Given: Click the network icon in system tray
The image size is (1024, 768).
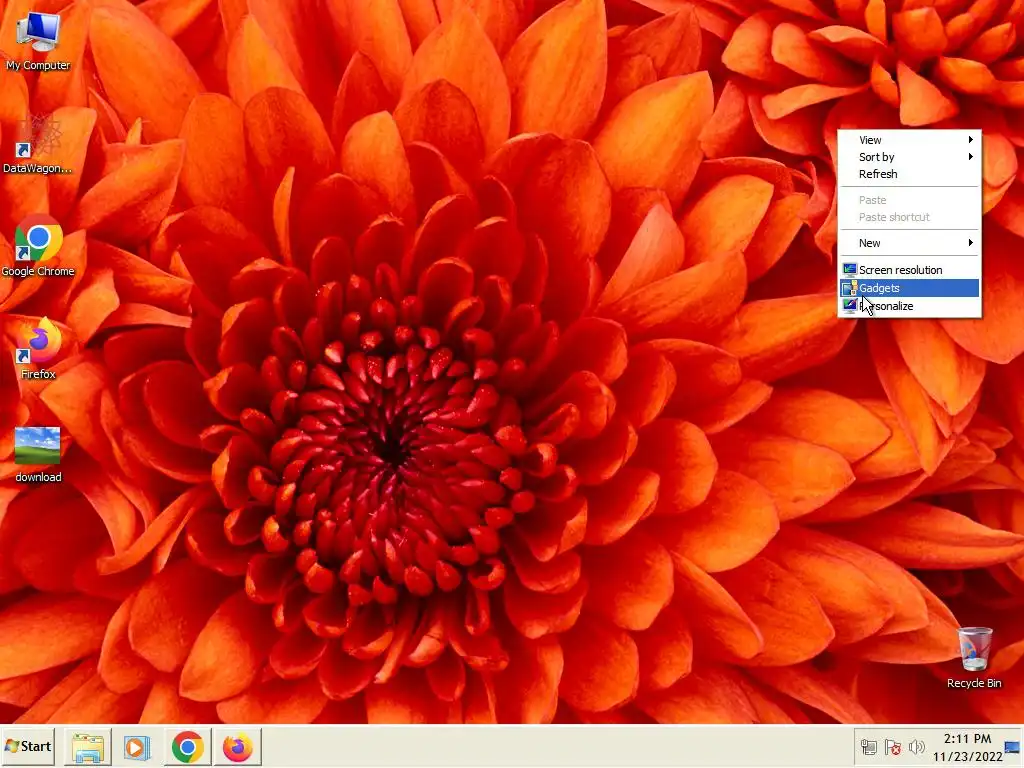Looking at the screenshot, I should coord(869,747).
